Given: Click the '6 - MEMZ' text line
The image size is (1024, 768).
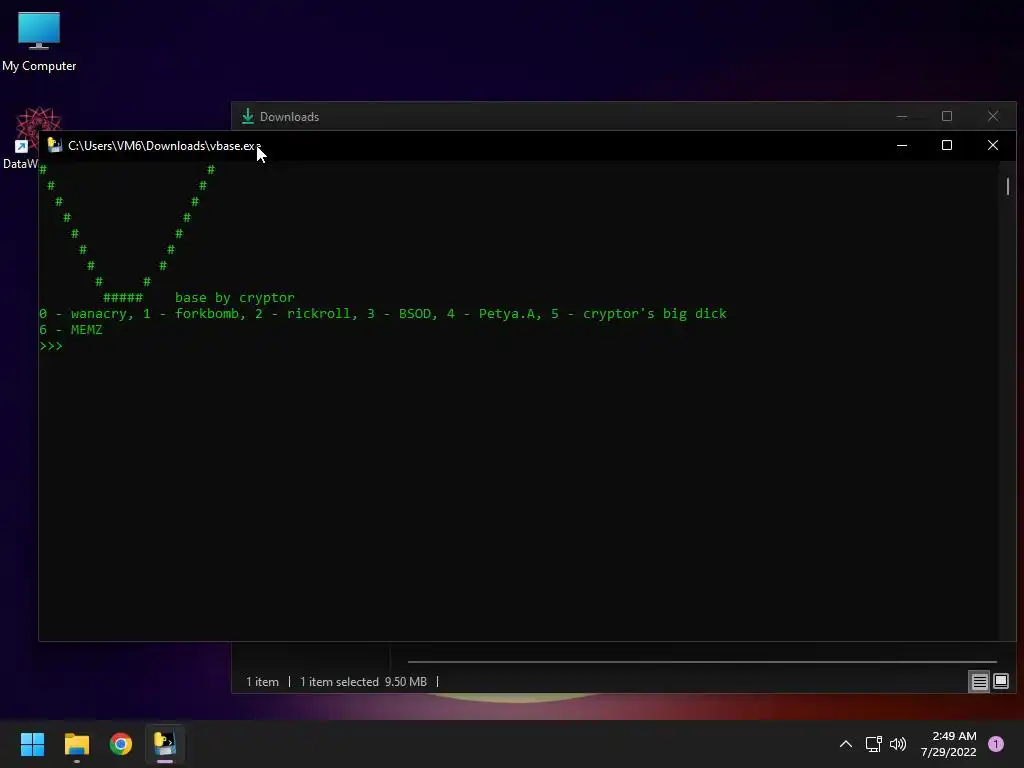Looking at the screenshot, I should point(71,330).
